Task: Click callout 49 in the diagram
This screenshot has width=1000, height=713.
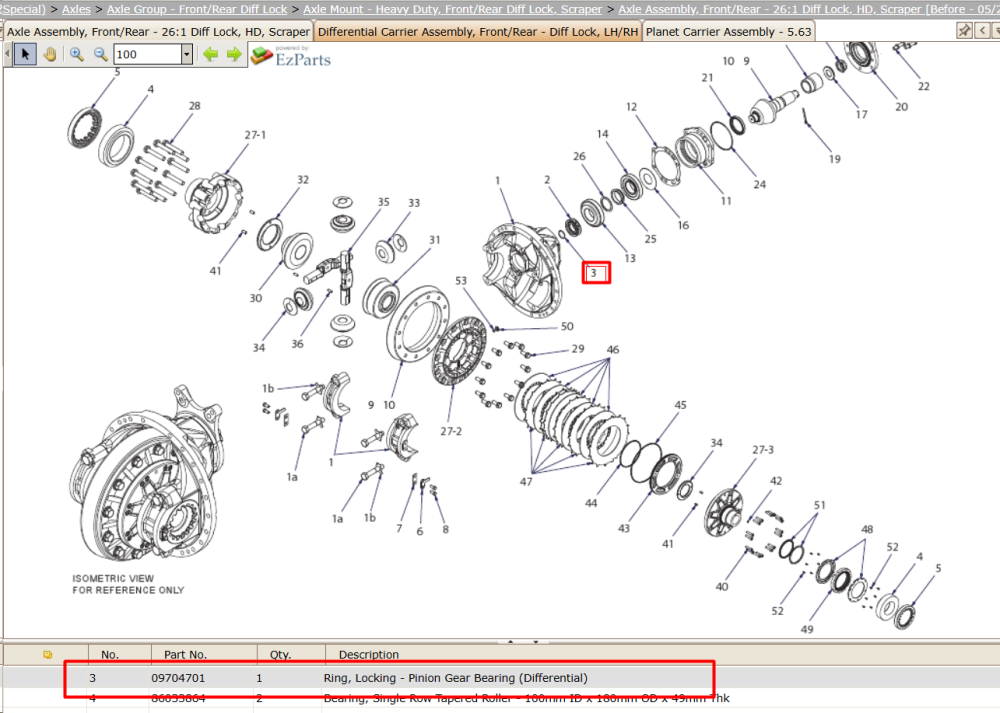Action: [807, 629]
